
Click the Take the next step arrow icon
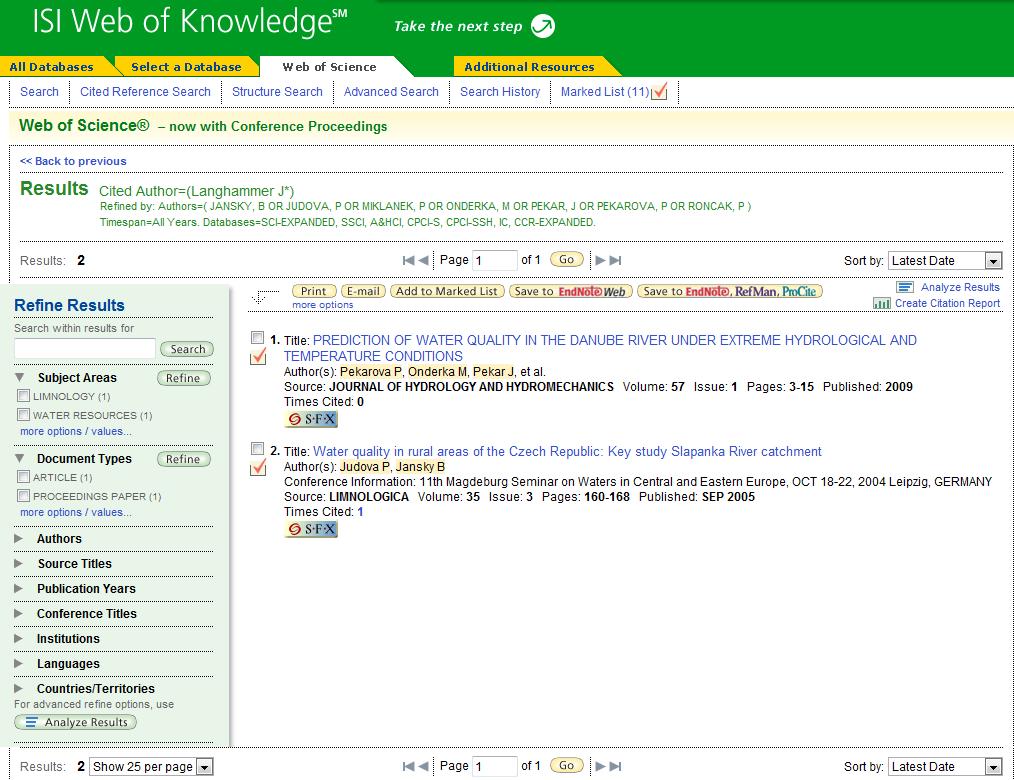tap(543, 26)
